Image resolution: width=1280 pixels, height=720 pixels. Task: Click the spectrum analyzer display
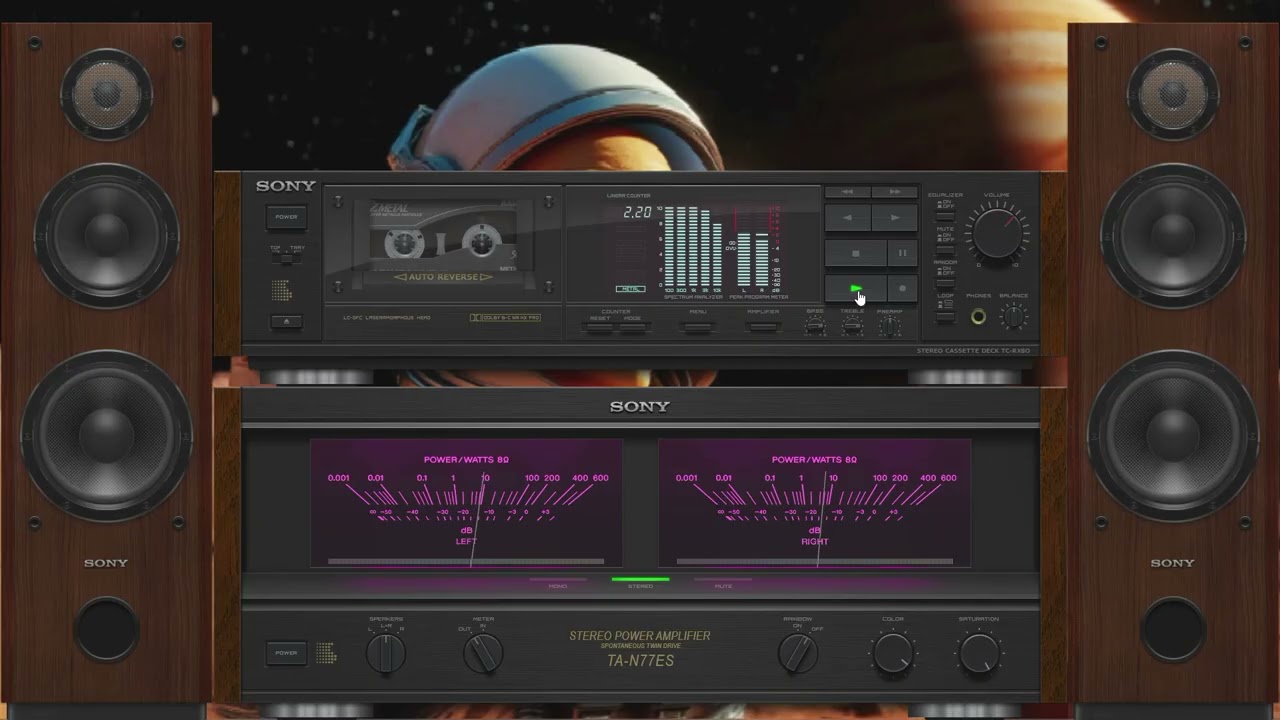(693, 246)
